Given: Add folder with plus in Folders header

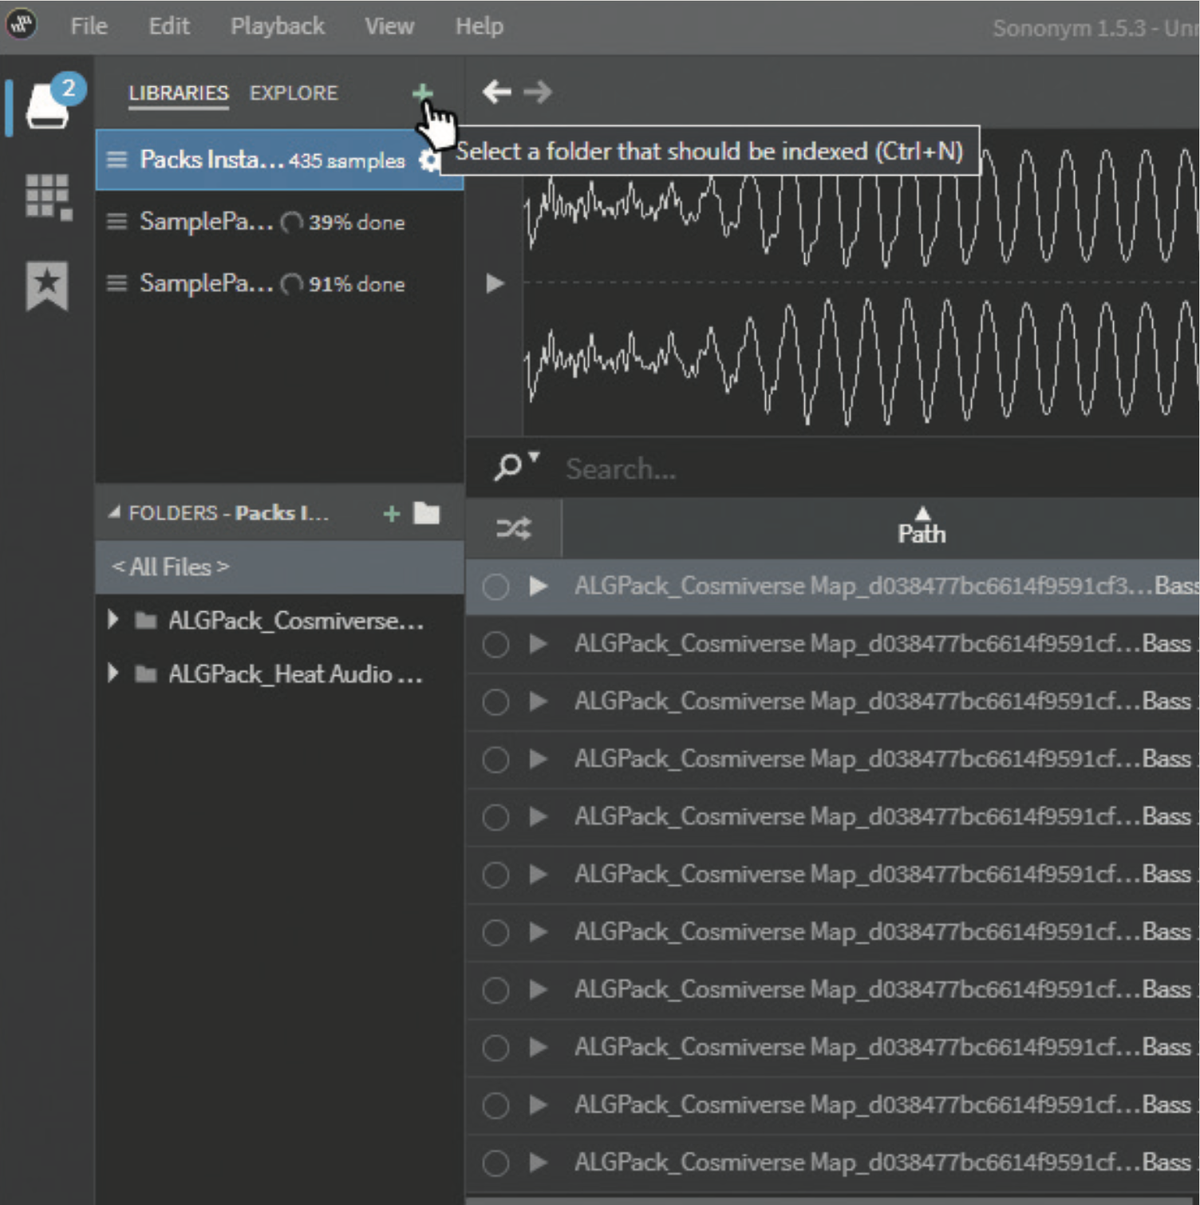Looking at the screenshot, I should tap(392, 513).
